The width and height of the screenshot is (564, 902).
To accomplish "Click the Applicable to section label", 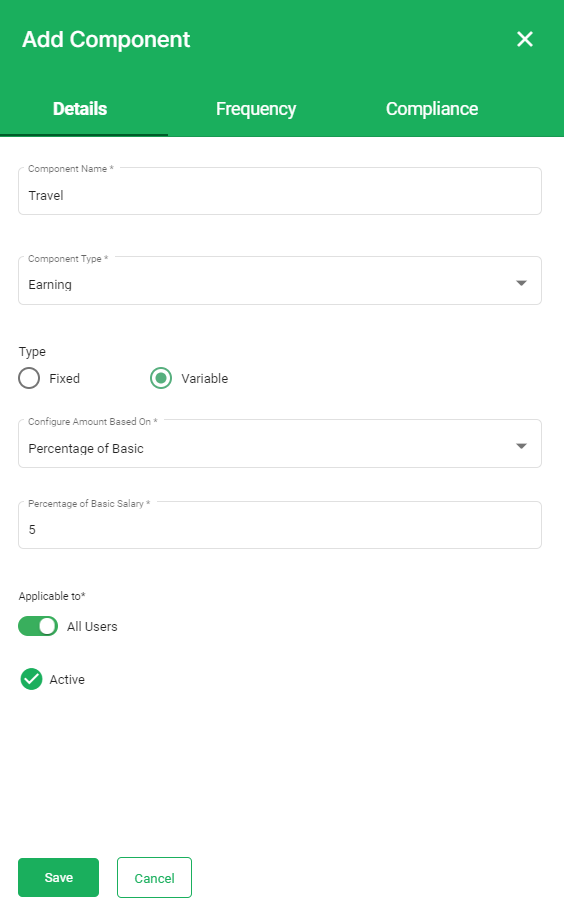I will 52,596.
